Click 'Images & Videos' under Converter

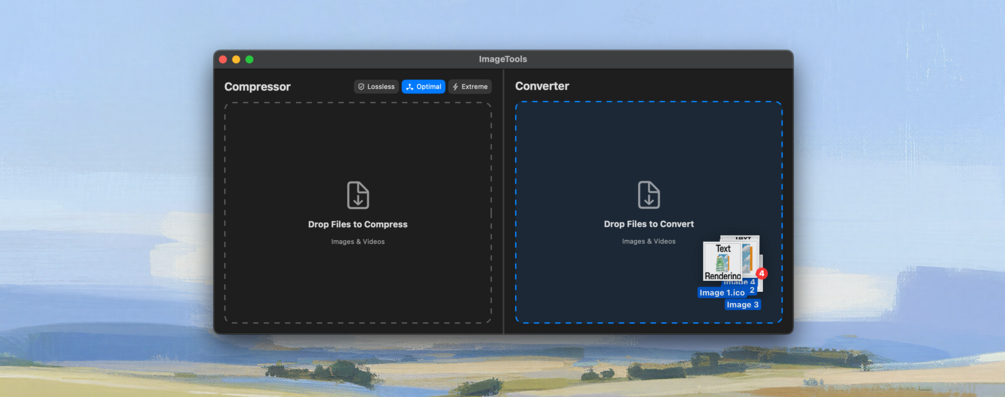[x=649, y=241]
